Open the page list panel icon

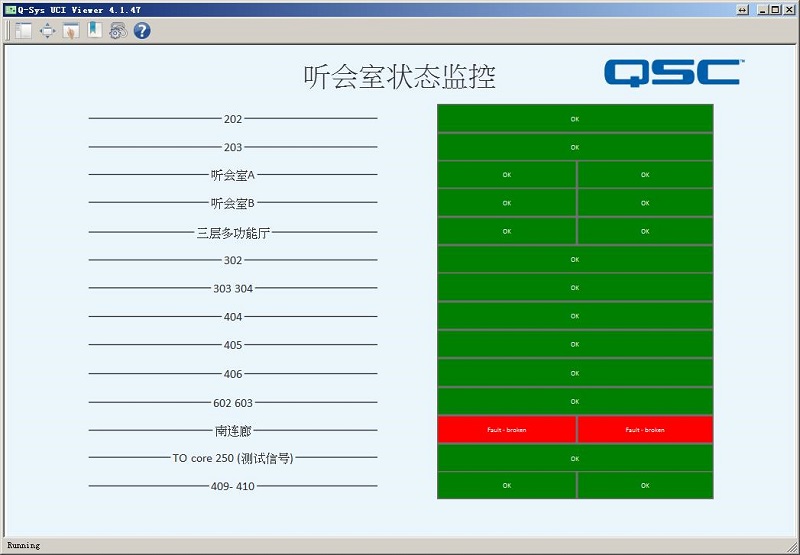[23, 31]
